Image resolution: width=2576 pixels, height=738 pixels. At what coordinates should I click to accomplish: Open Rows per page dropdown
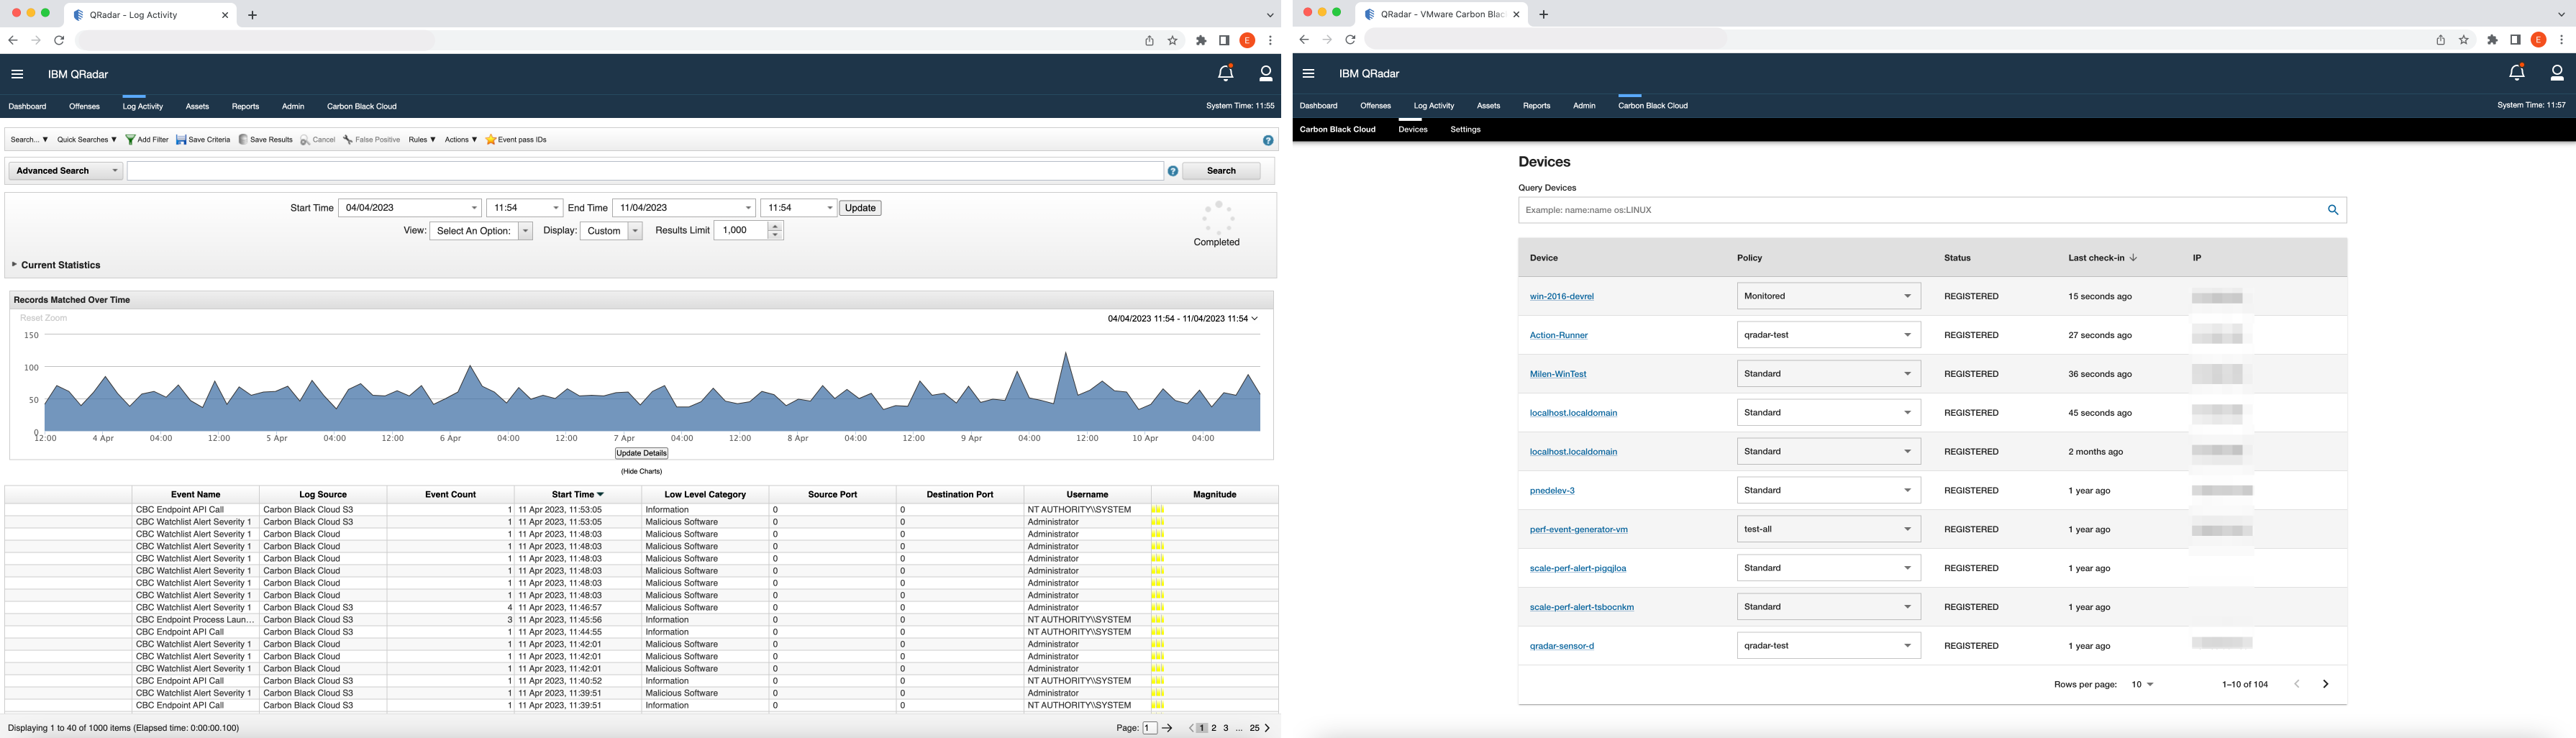tap(2142, 685)
